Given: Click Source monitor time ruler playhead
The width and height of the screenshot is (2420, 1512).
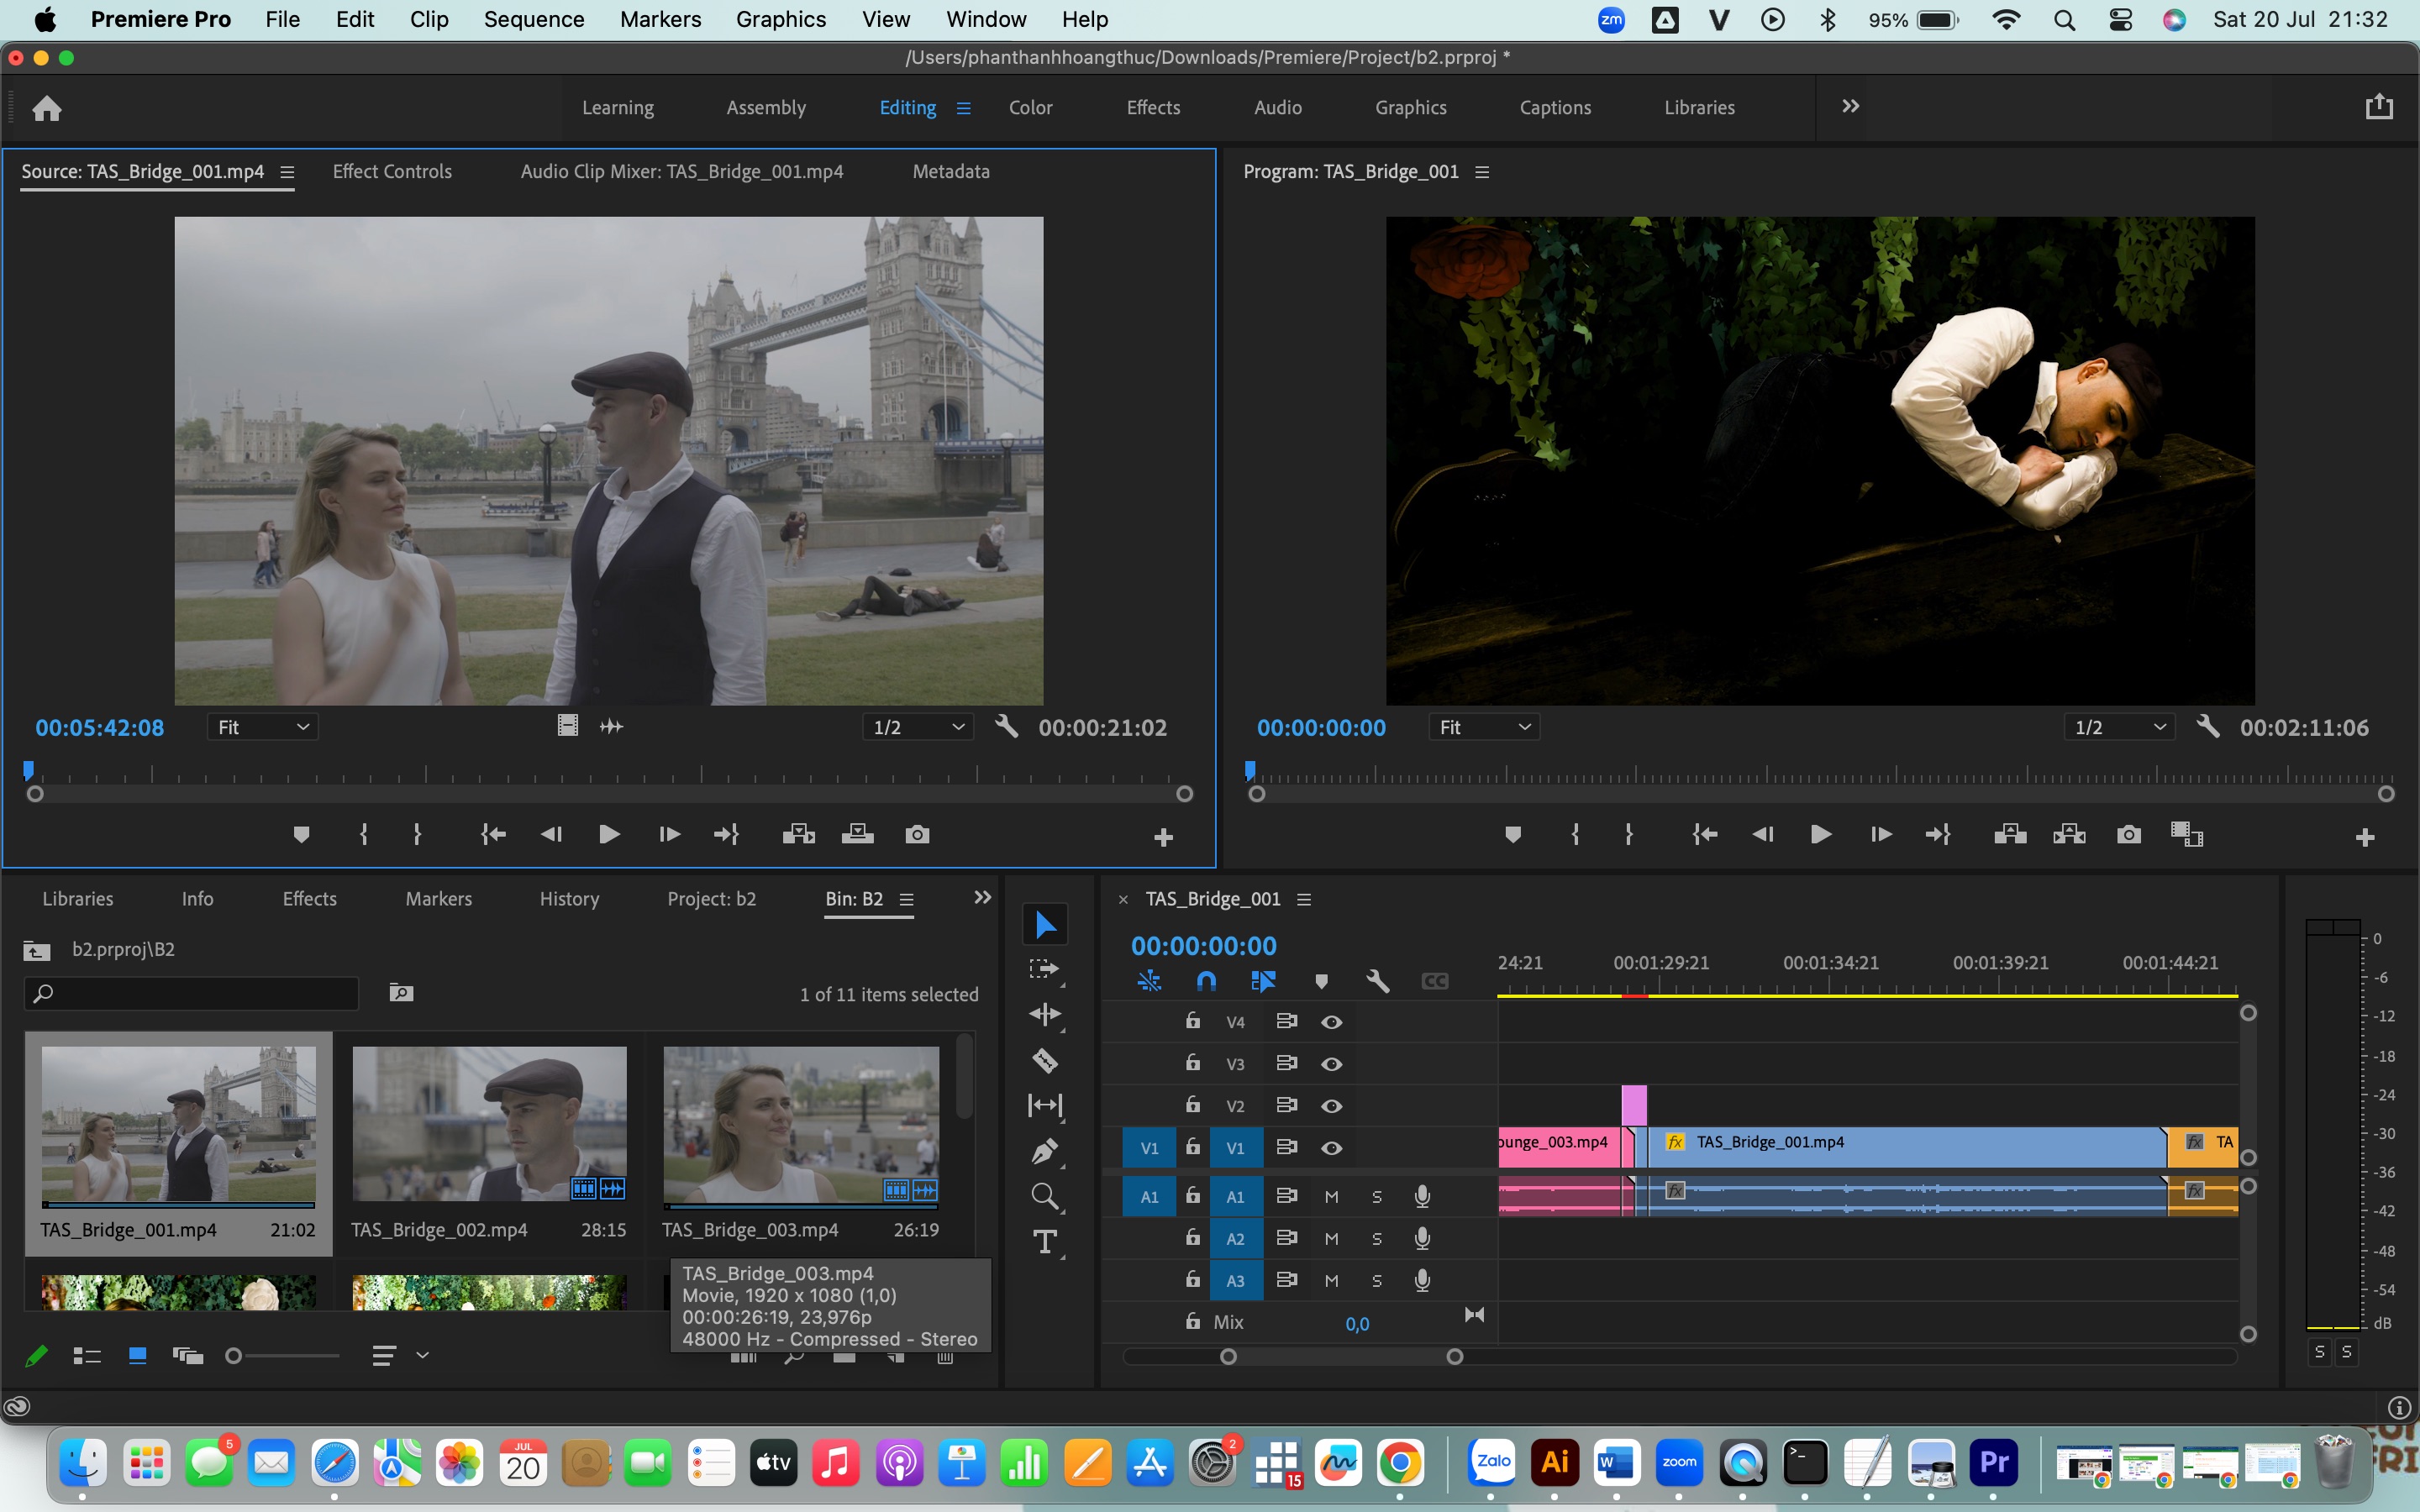Looking at the screenshot, I should coord(28,770).
